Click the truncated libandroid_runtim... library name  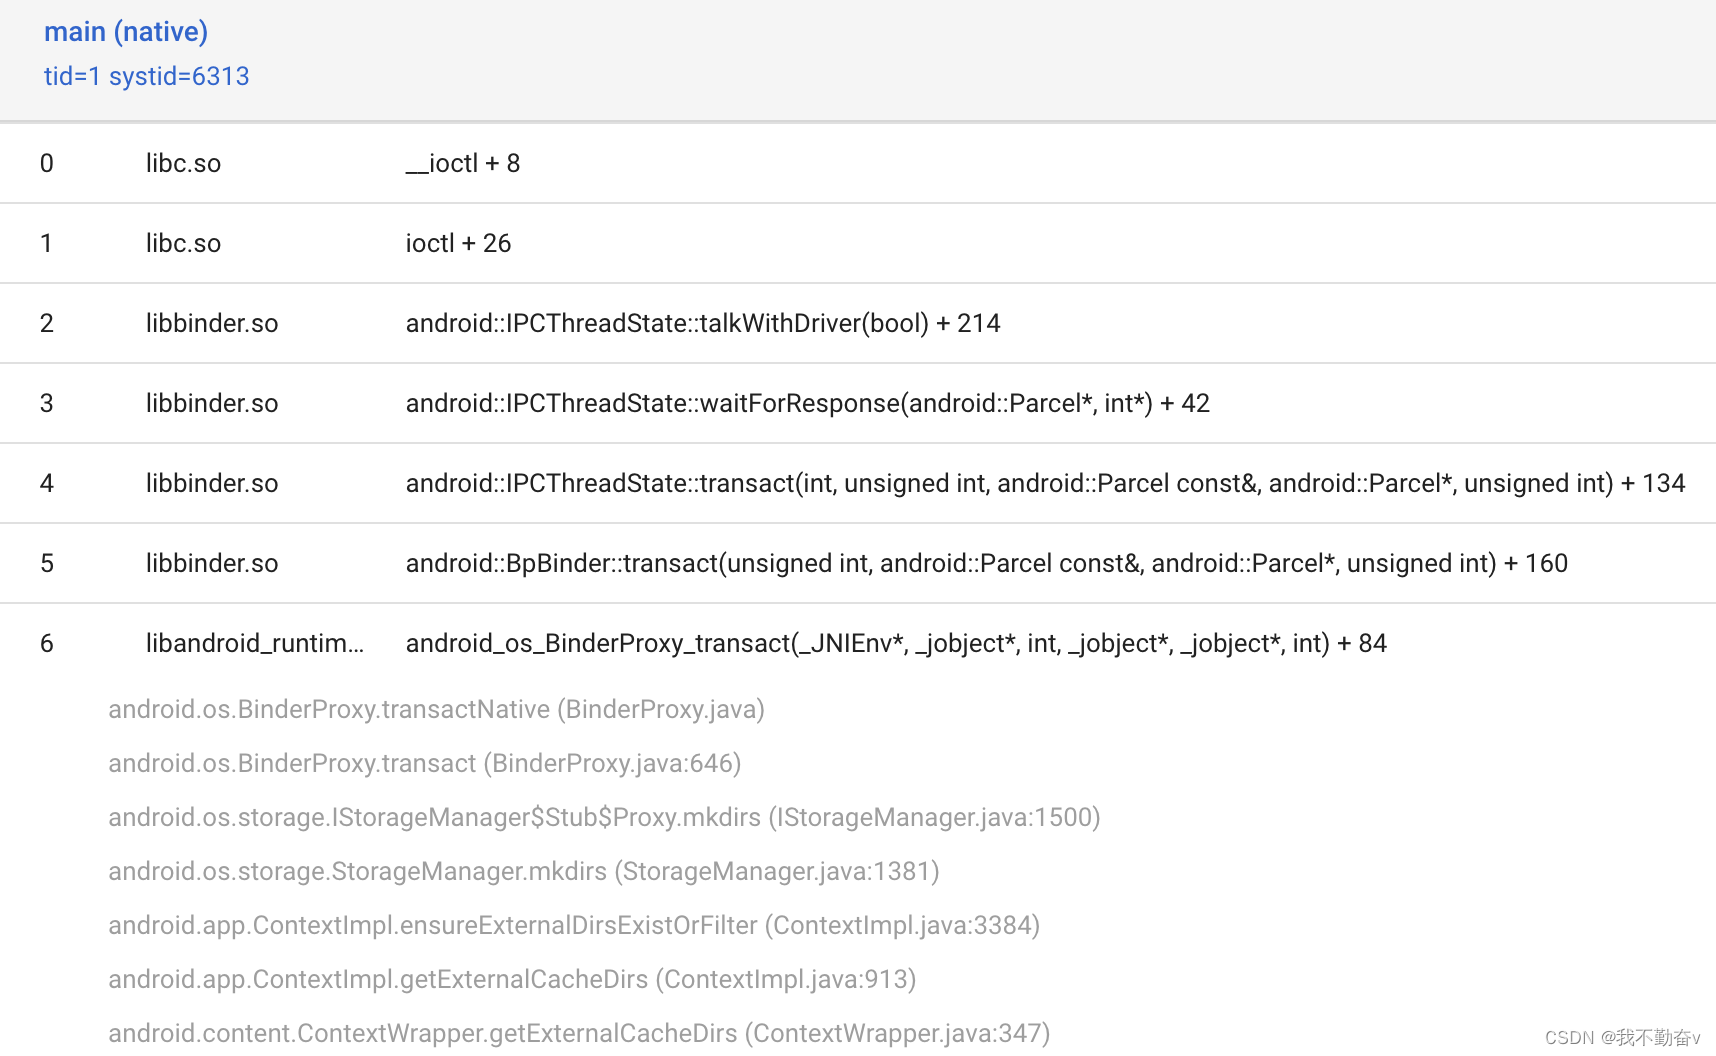[x=255, y=643]
